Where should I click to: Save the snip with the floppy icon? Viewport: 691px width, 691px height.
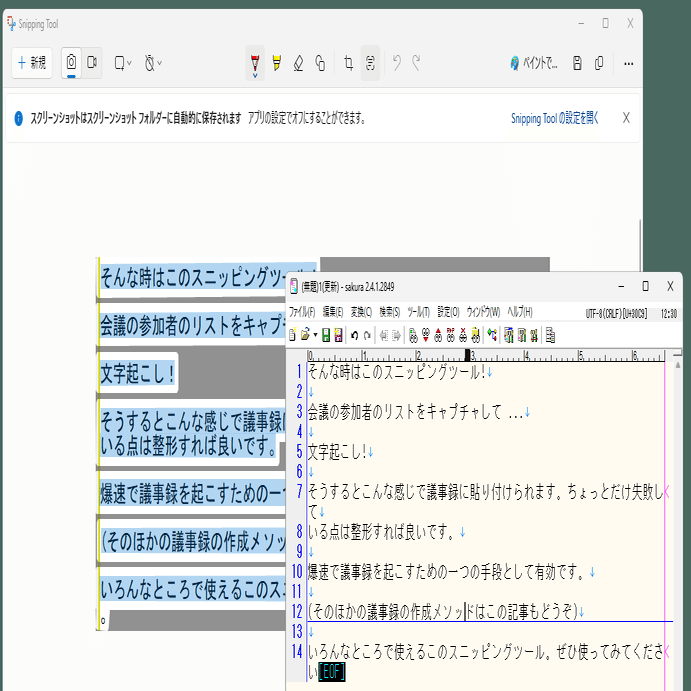point(577,63)
